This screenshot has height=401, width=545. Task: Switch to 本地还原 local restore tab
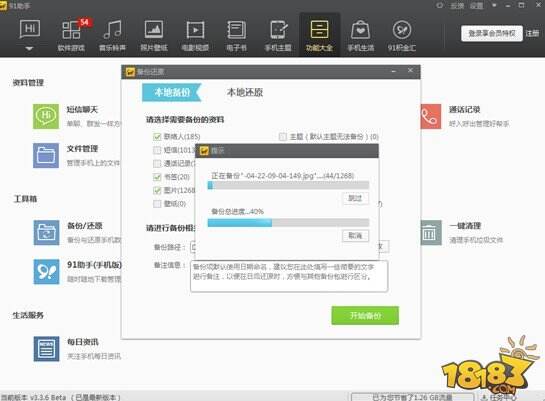(x=245, y=92)
